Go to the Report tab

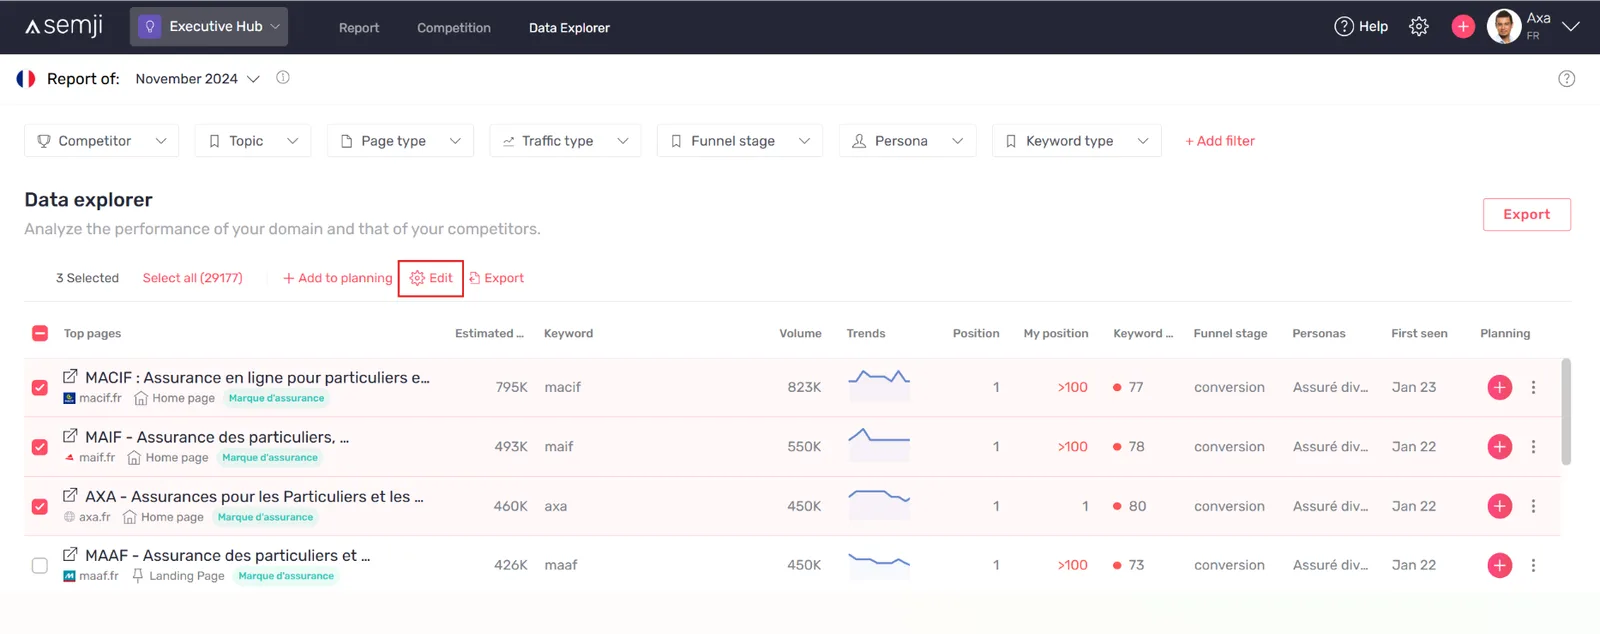click(359, 28)
